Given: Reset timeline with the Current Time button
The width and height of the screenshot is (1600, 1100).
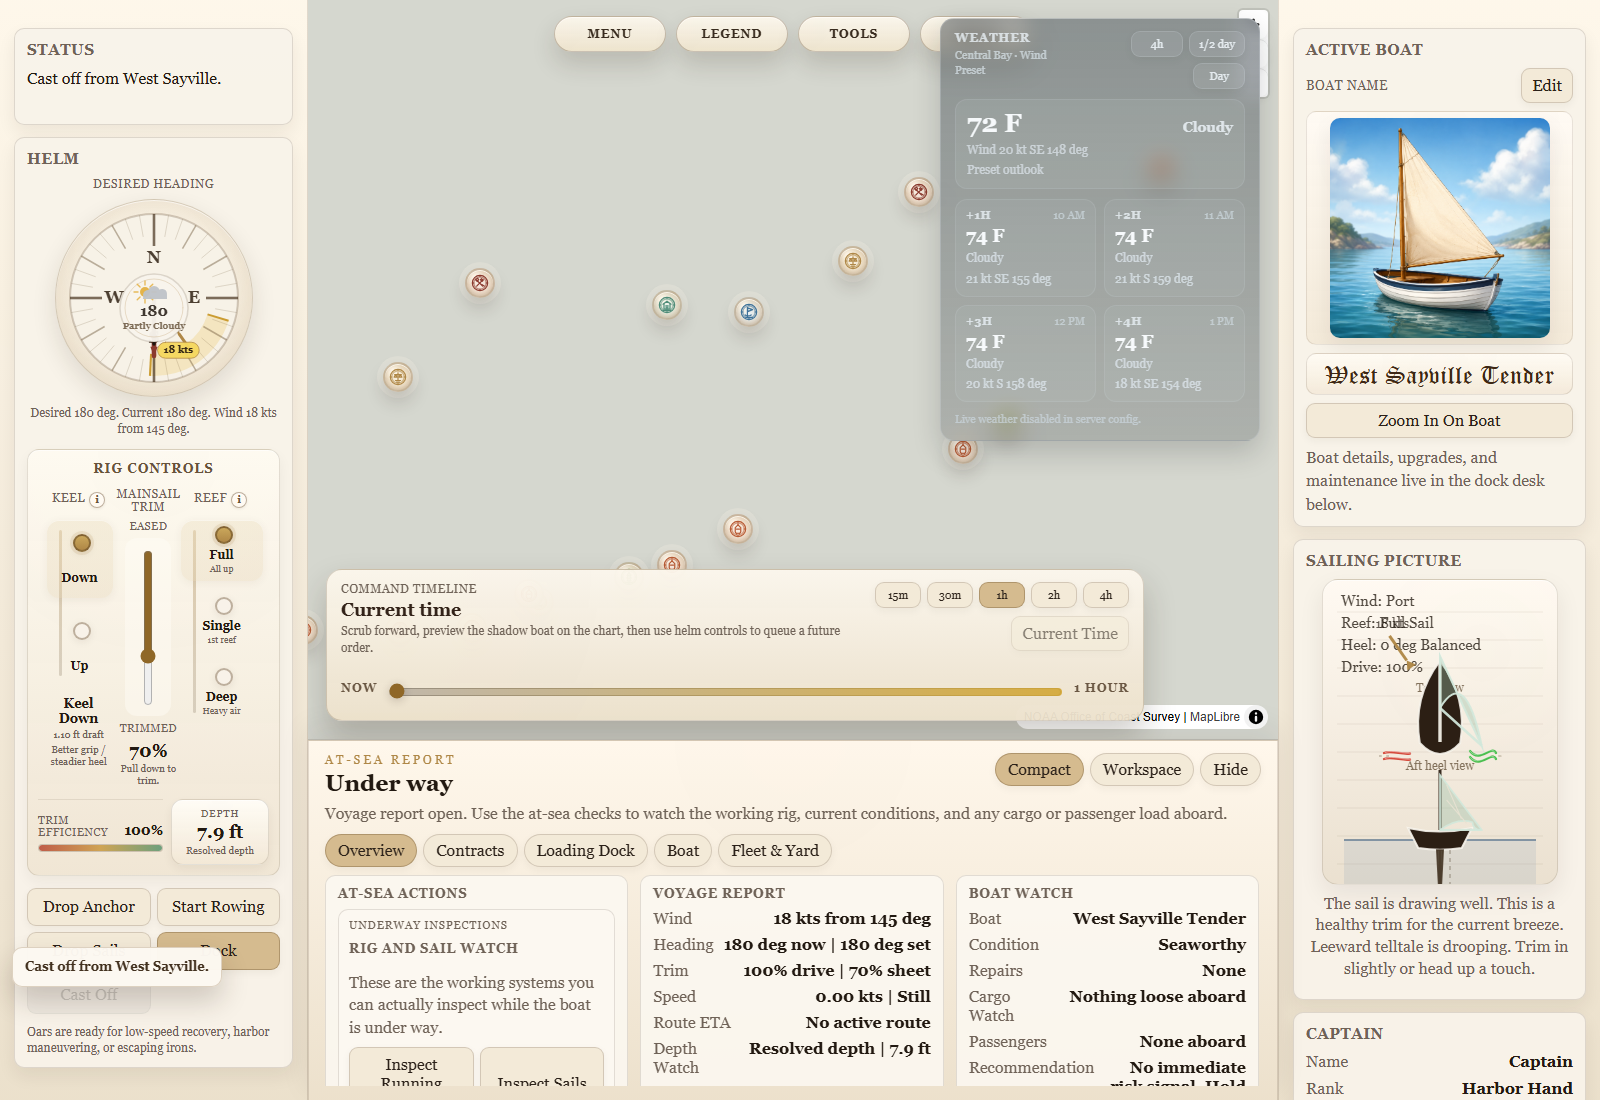Looking at the screenshot, I should coord(1070,634).
